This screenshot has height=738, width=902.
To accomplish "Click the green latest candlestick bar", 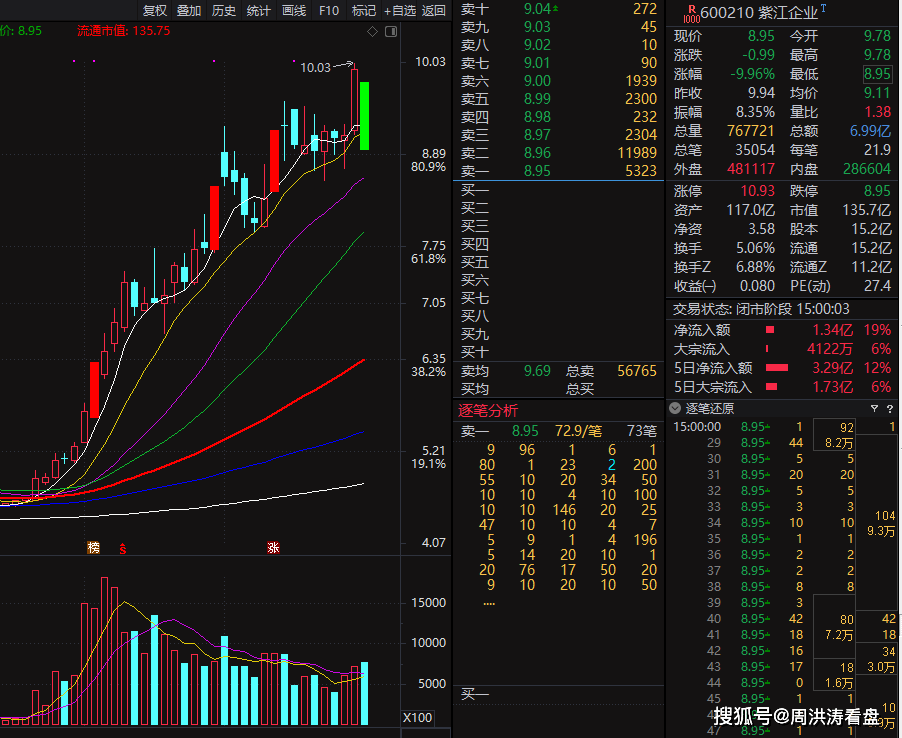I will pos(364,116).
